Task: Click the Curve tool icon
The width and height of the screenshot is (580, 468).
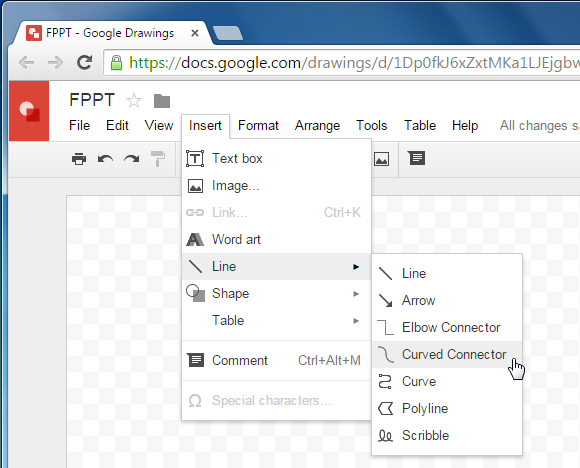Action: pyautogui.click(x=385, y=381)
